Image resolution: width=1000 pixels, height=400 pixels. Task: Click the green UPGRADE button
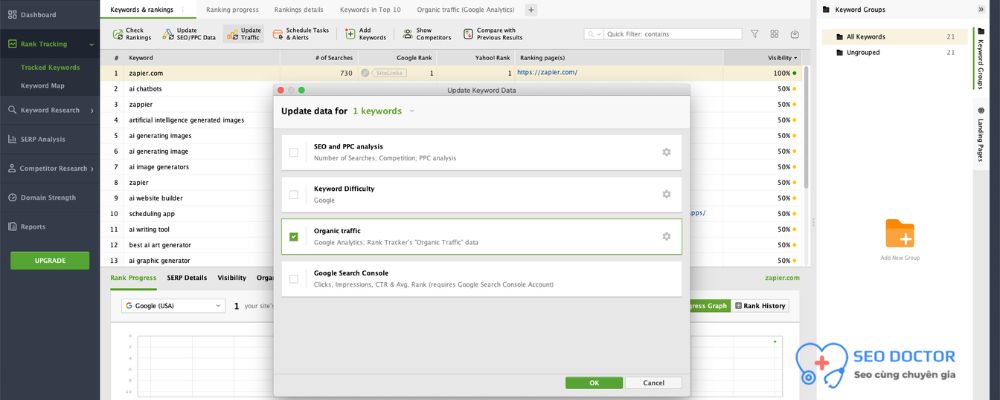(49, 260)
